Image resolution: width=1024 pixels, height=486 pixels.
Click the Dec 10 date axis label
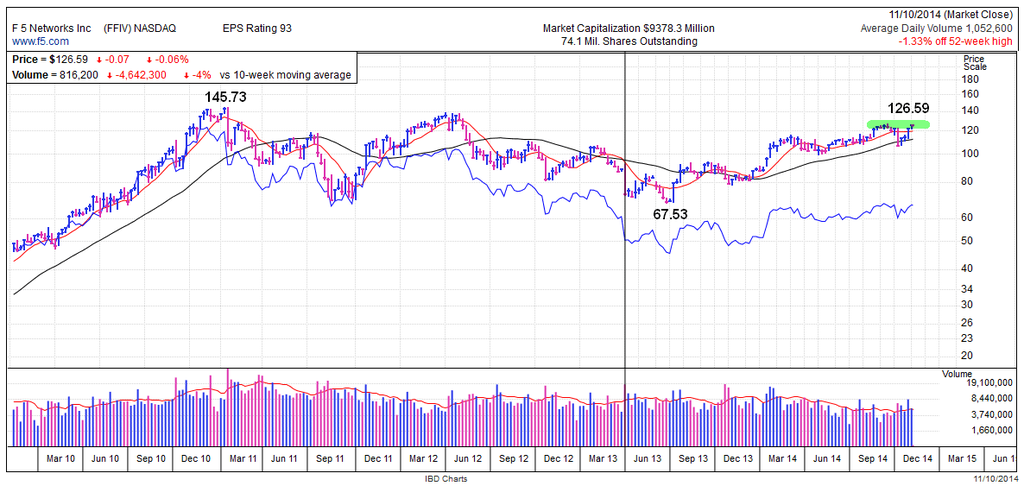coord(195,459)
